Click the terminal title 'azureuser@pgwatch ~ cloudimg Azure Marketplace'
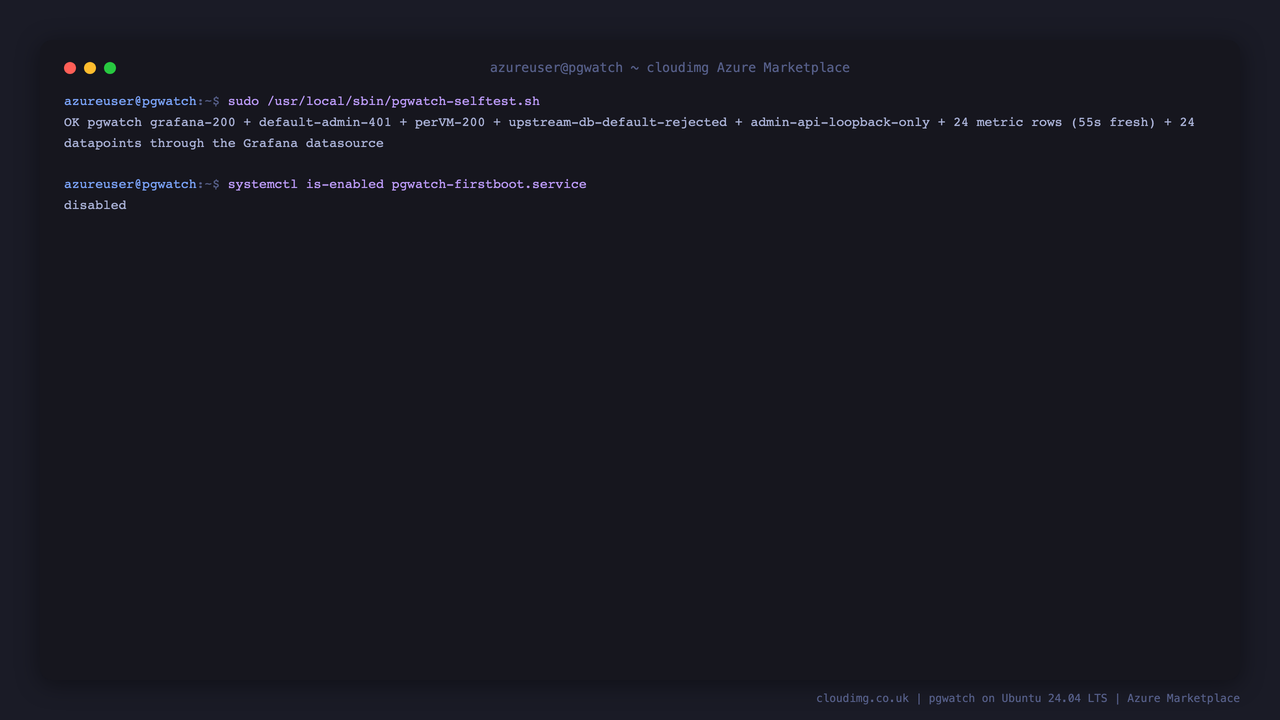 click(670, 68)
